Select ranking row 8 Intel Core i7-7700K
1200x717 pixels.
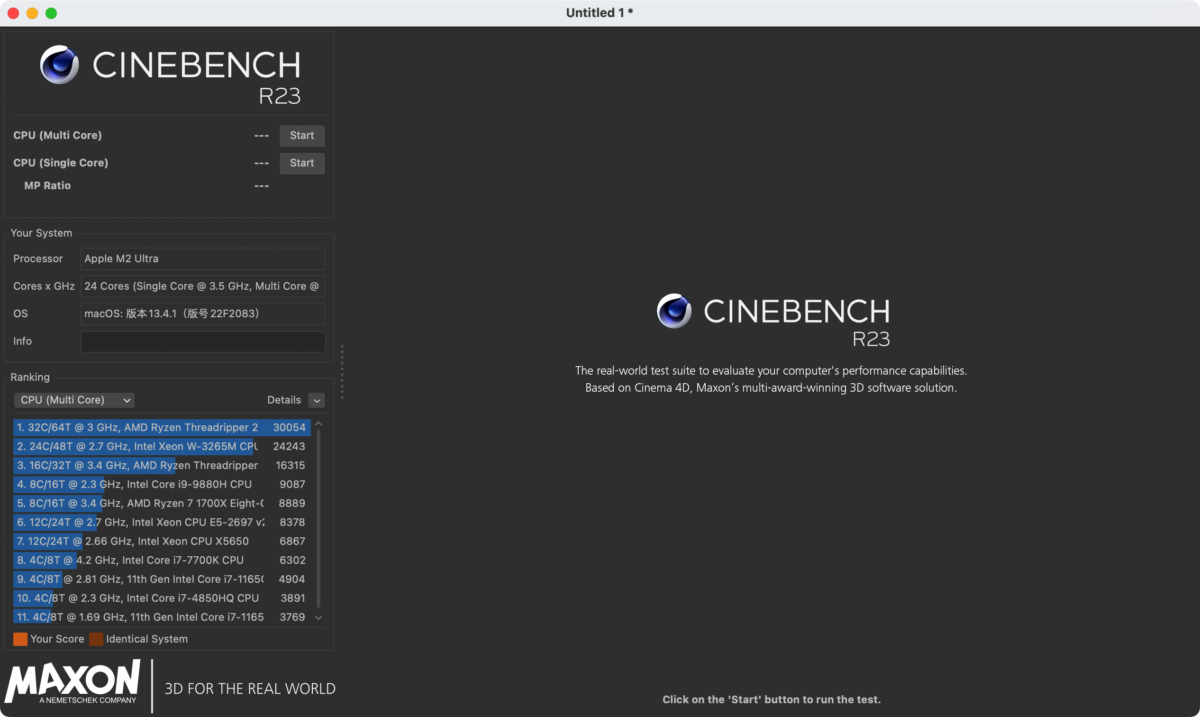coord(161,560)
